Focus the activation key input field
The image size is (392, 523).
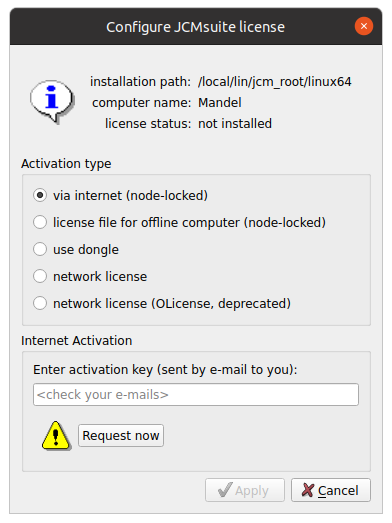196,395
